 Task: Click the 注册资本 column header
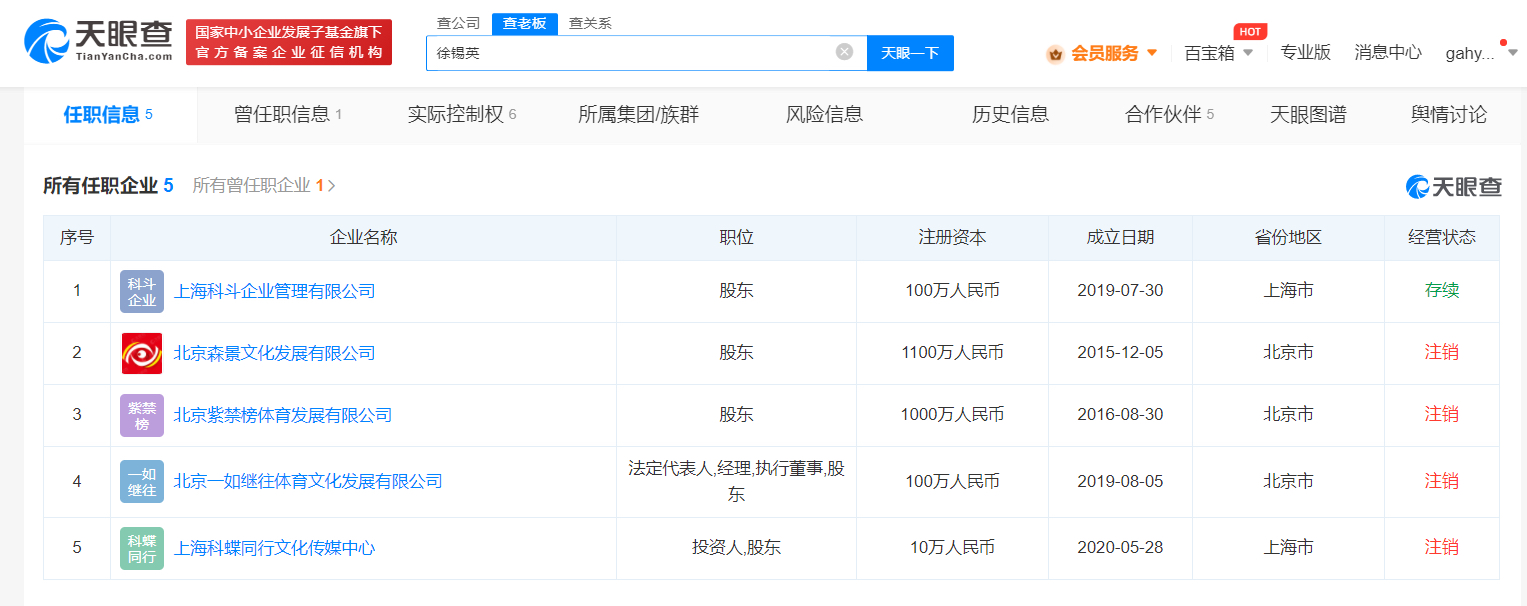coord(952,238)
